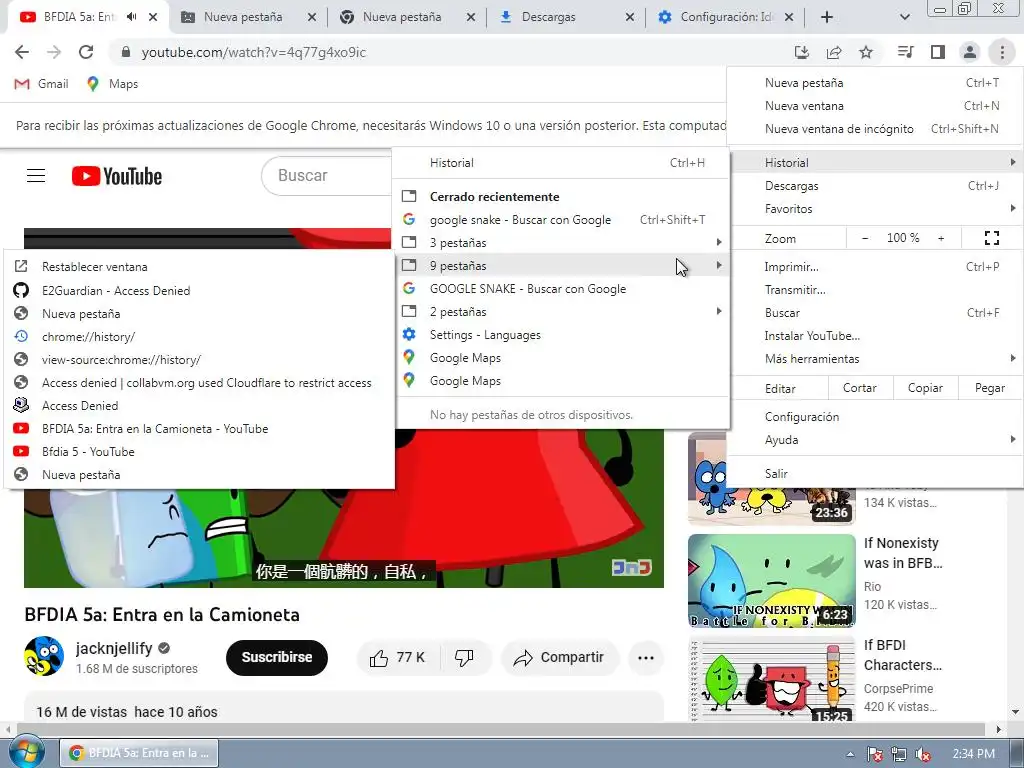The image size is (1024, 768).
Task: Open the share page icon in address bar
Action: pos(834,52)
